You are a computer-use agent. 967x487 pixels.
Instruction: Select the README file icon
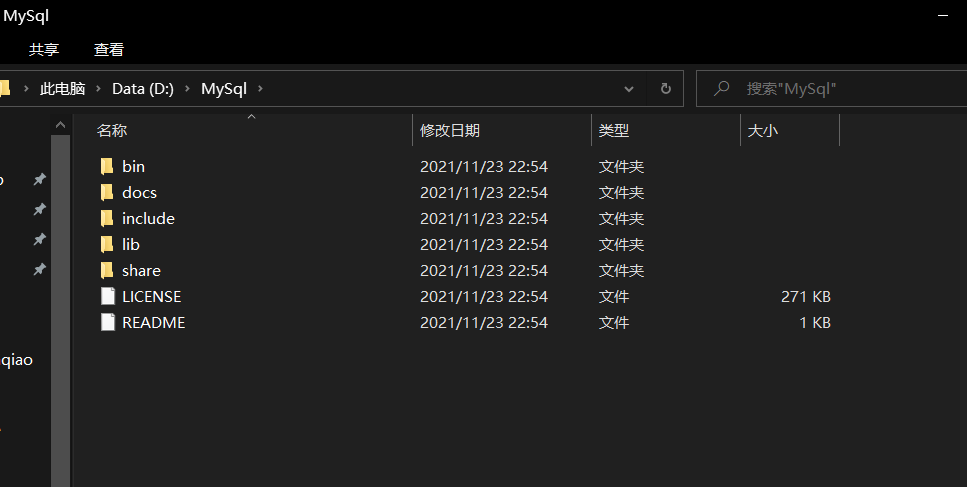[108, 322]
